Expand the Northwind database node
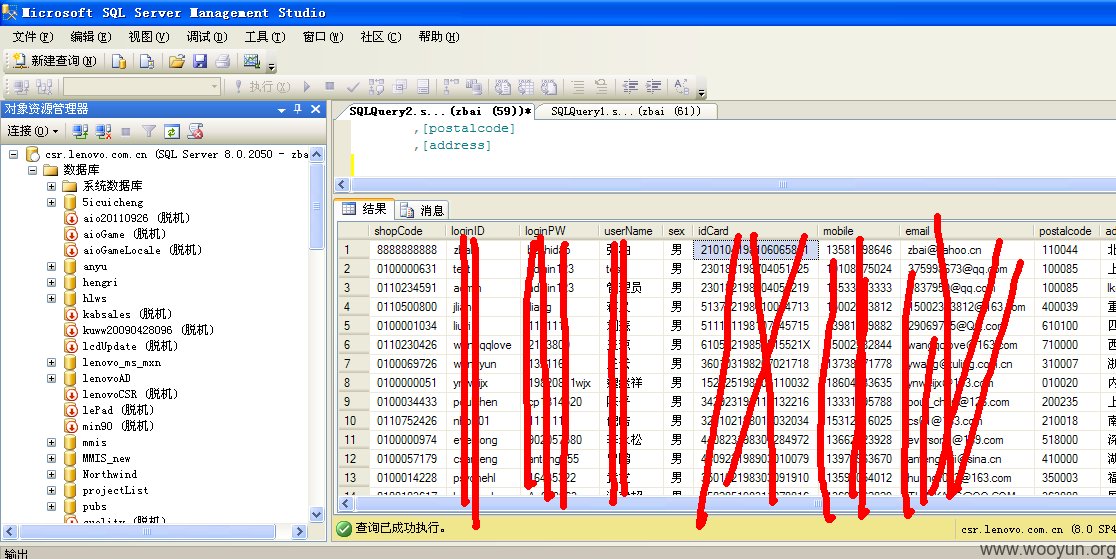1116x559 pixels. [51, 474]
